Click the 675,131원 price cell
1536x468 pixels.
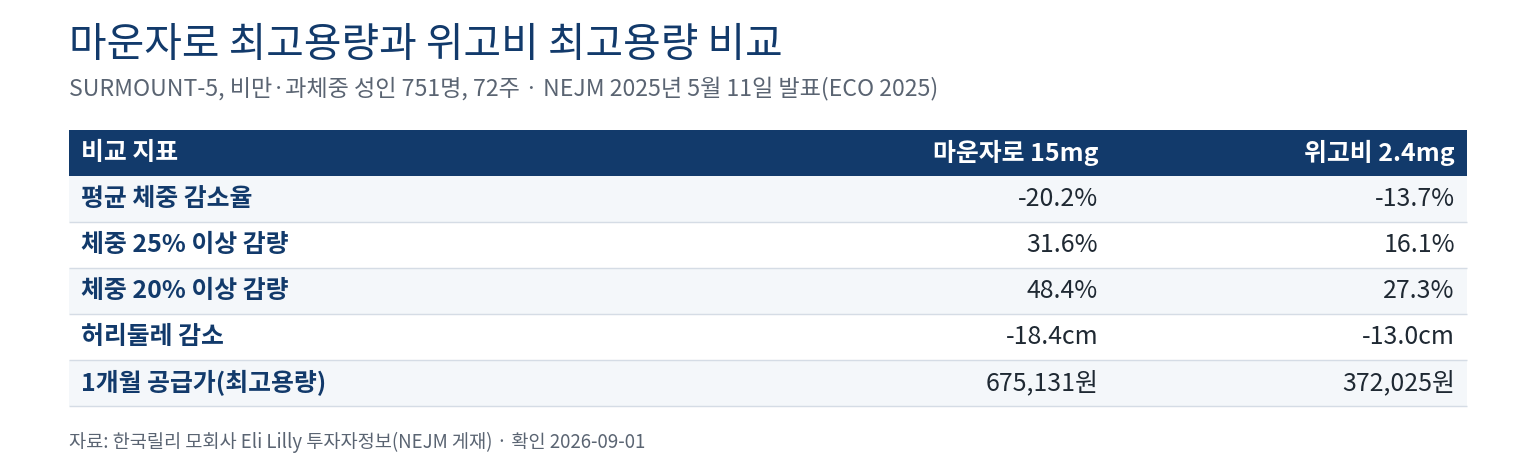[1042, 382]
